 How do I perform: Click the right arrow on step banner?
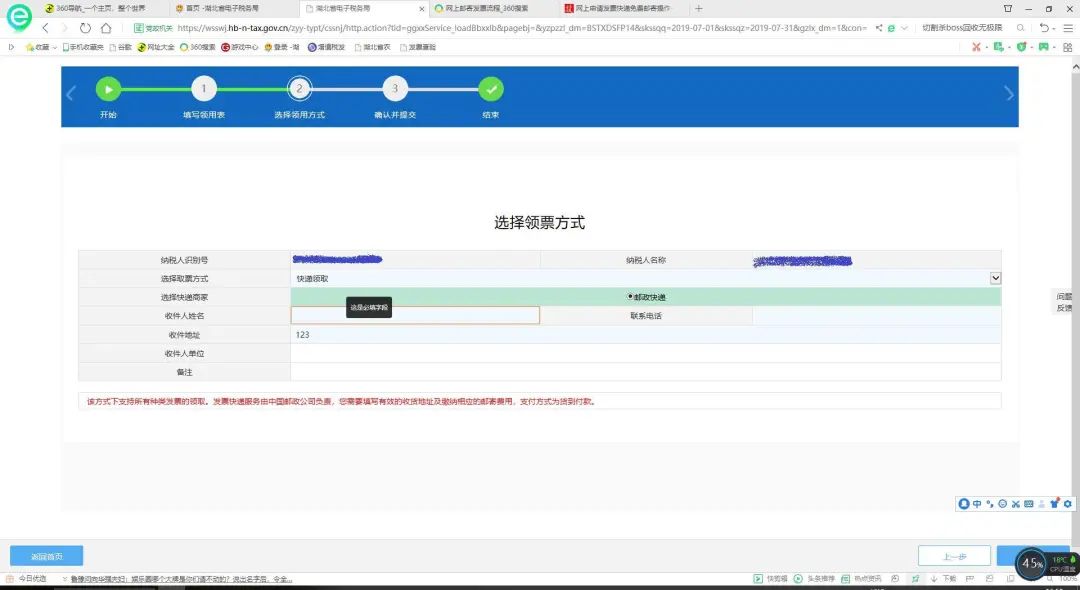1008,94
